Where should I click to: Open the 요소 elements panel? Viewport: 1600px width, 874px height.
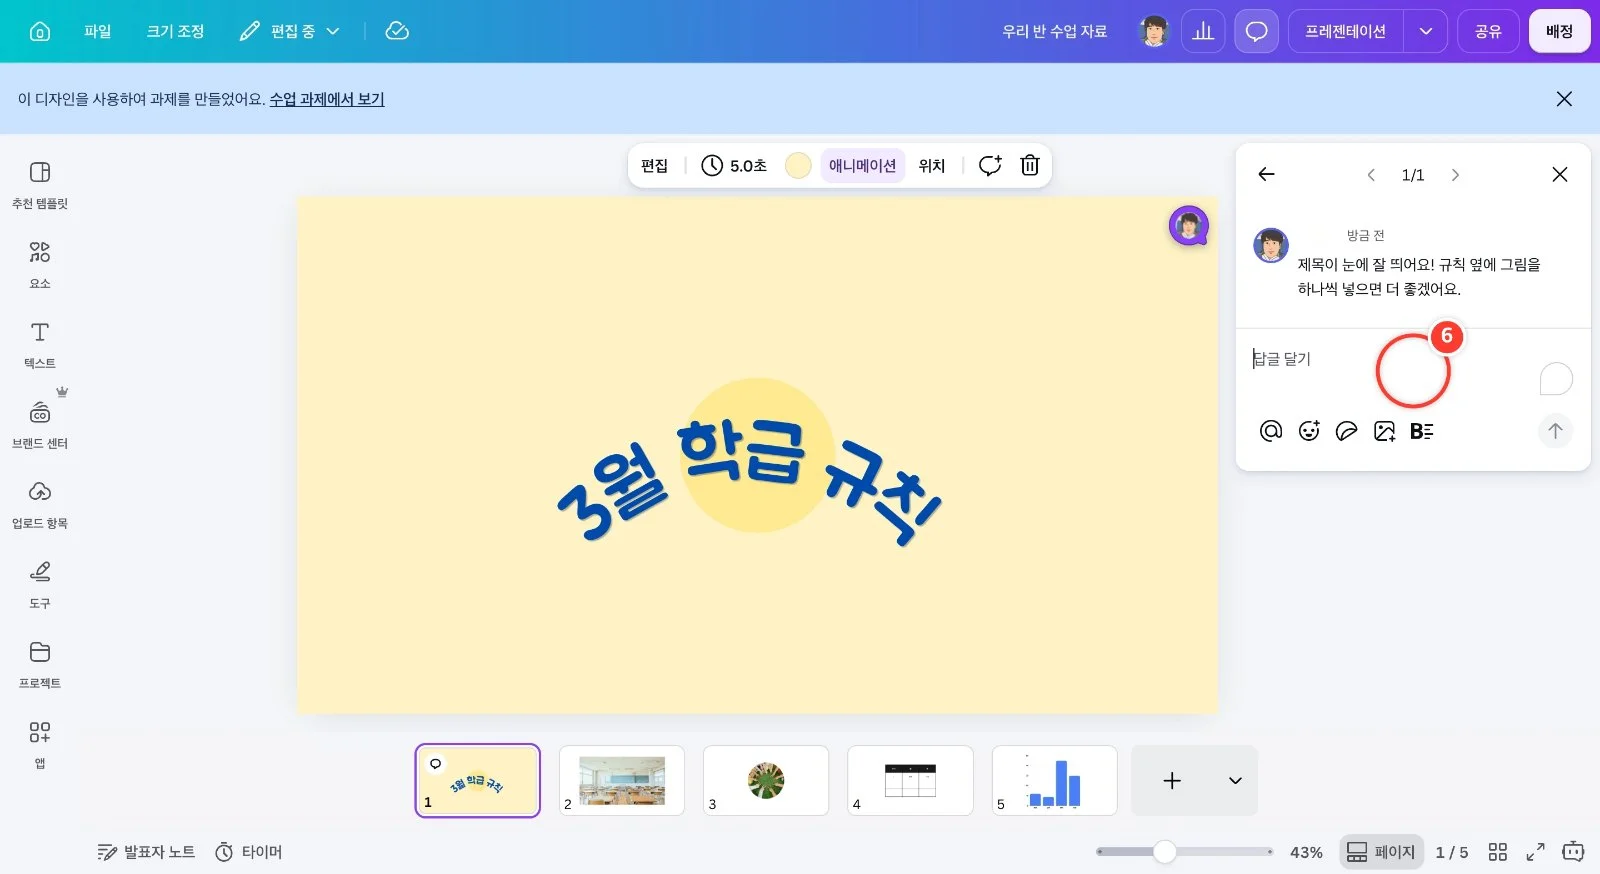coord(40,265)
